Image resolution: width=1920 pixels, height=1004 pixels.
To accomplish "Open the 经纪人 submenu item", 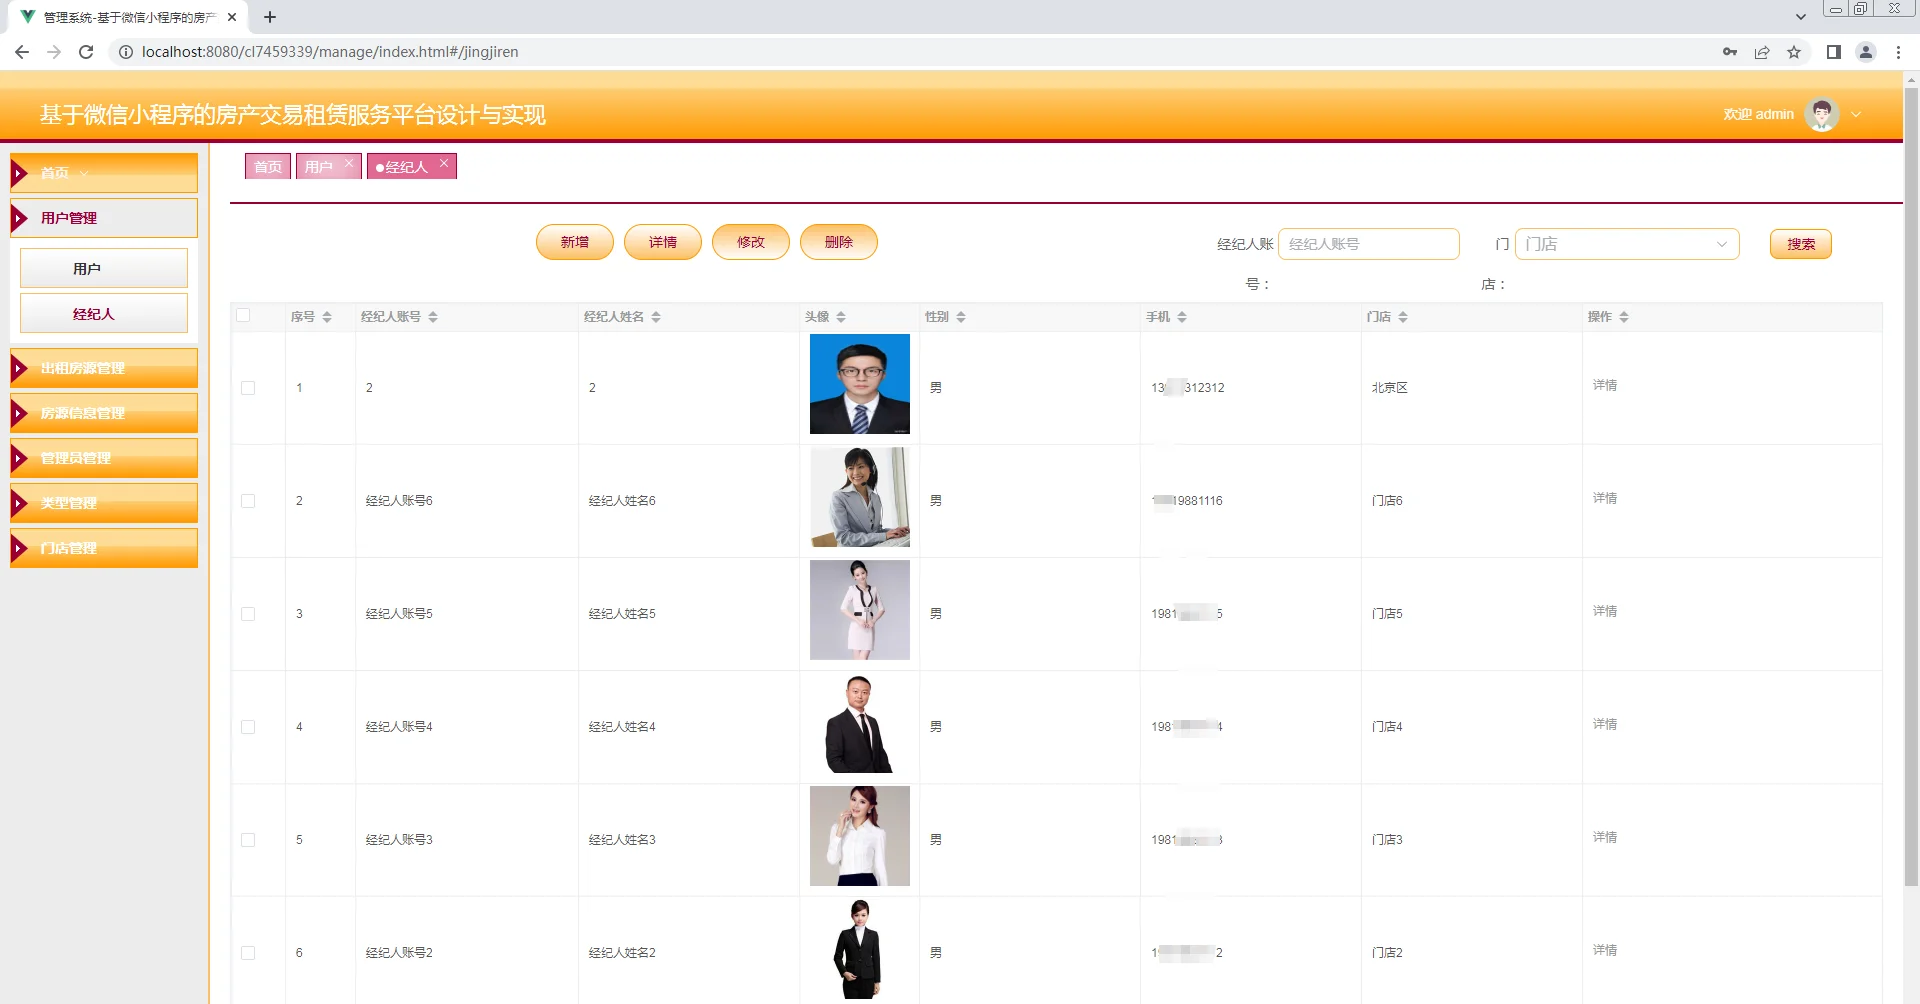I will pos(104,313).
